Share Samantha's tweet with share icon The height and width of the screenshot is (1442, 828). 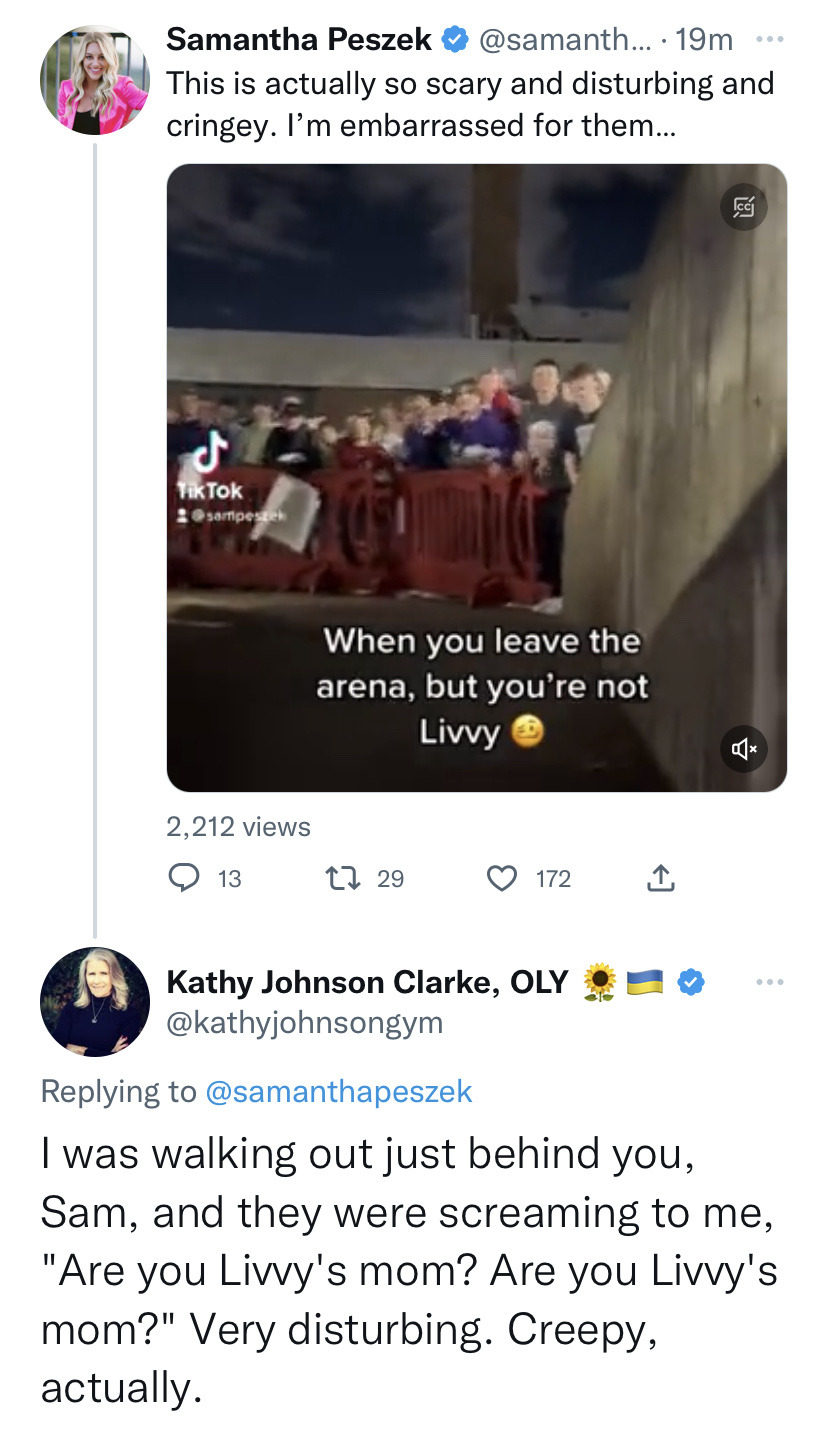pos(659,878)
